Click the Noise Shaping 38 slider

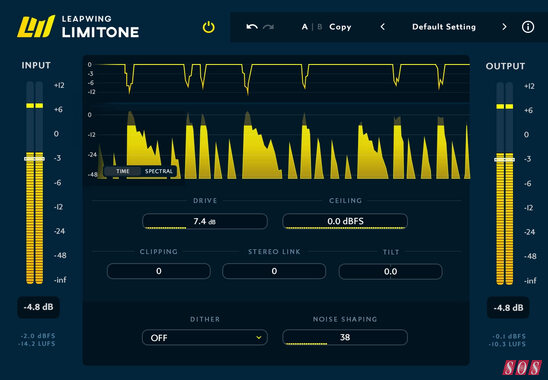pyautogui.click(x=345, y=337)
